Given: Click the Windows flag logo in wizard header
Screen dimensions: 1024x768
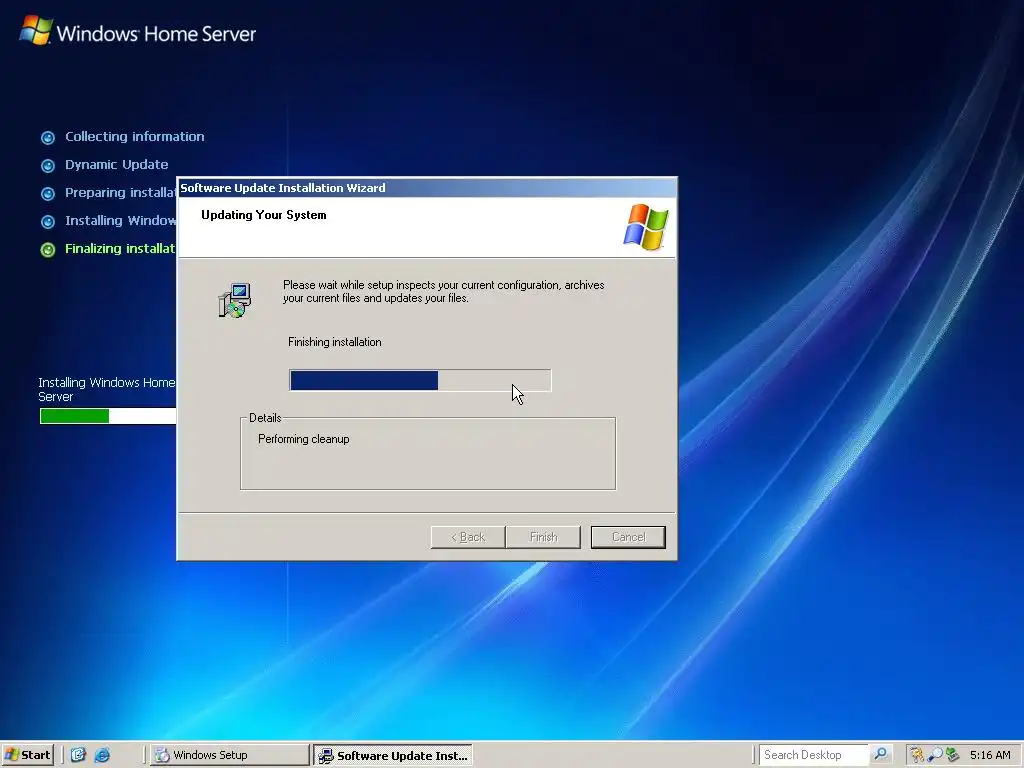Looking at the screenshot, I should point(646,227).
